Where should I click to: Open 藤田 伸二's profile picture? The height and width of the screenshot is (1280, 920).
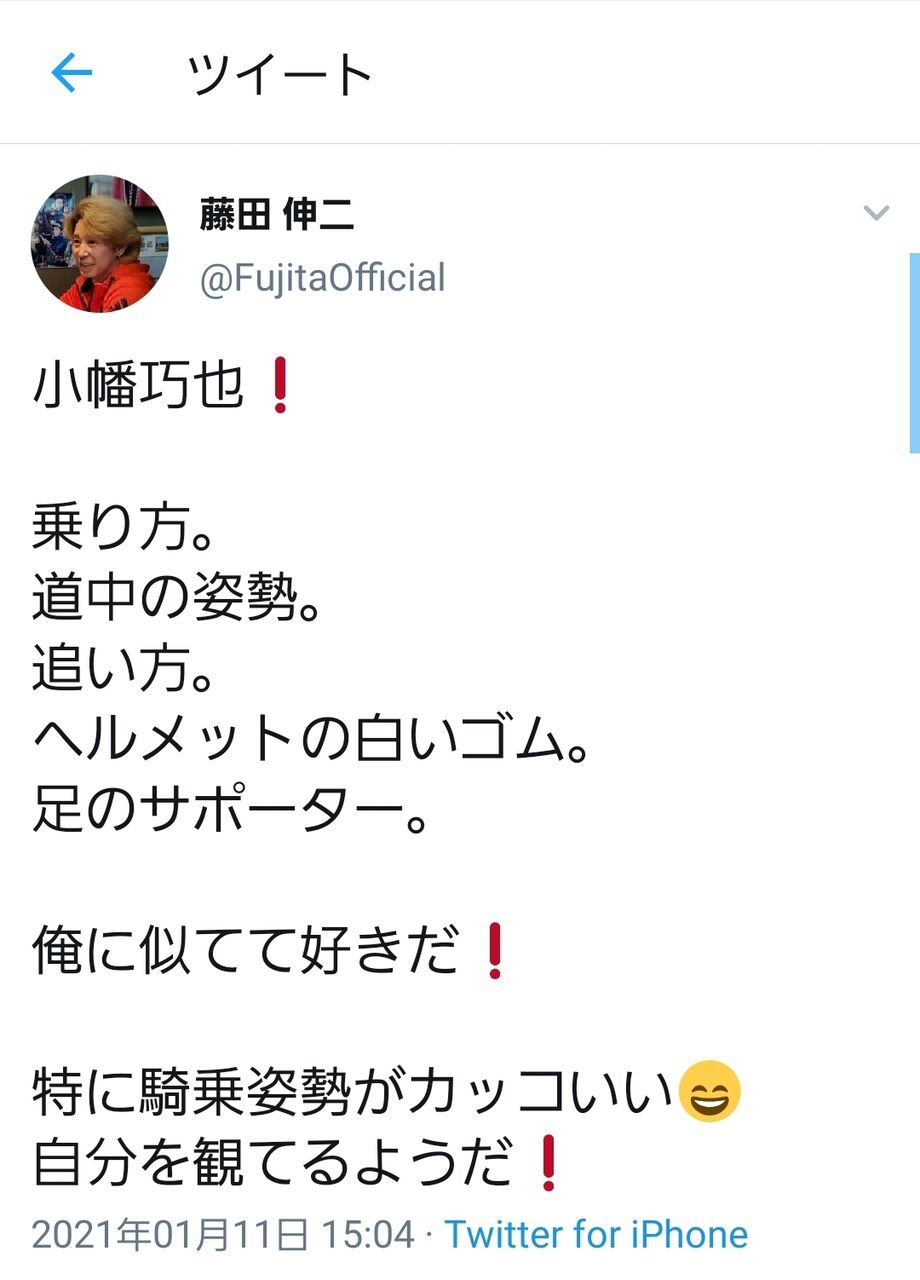click(x=100, y=243)
